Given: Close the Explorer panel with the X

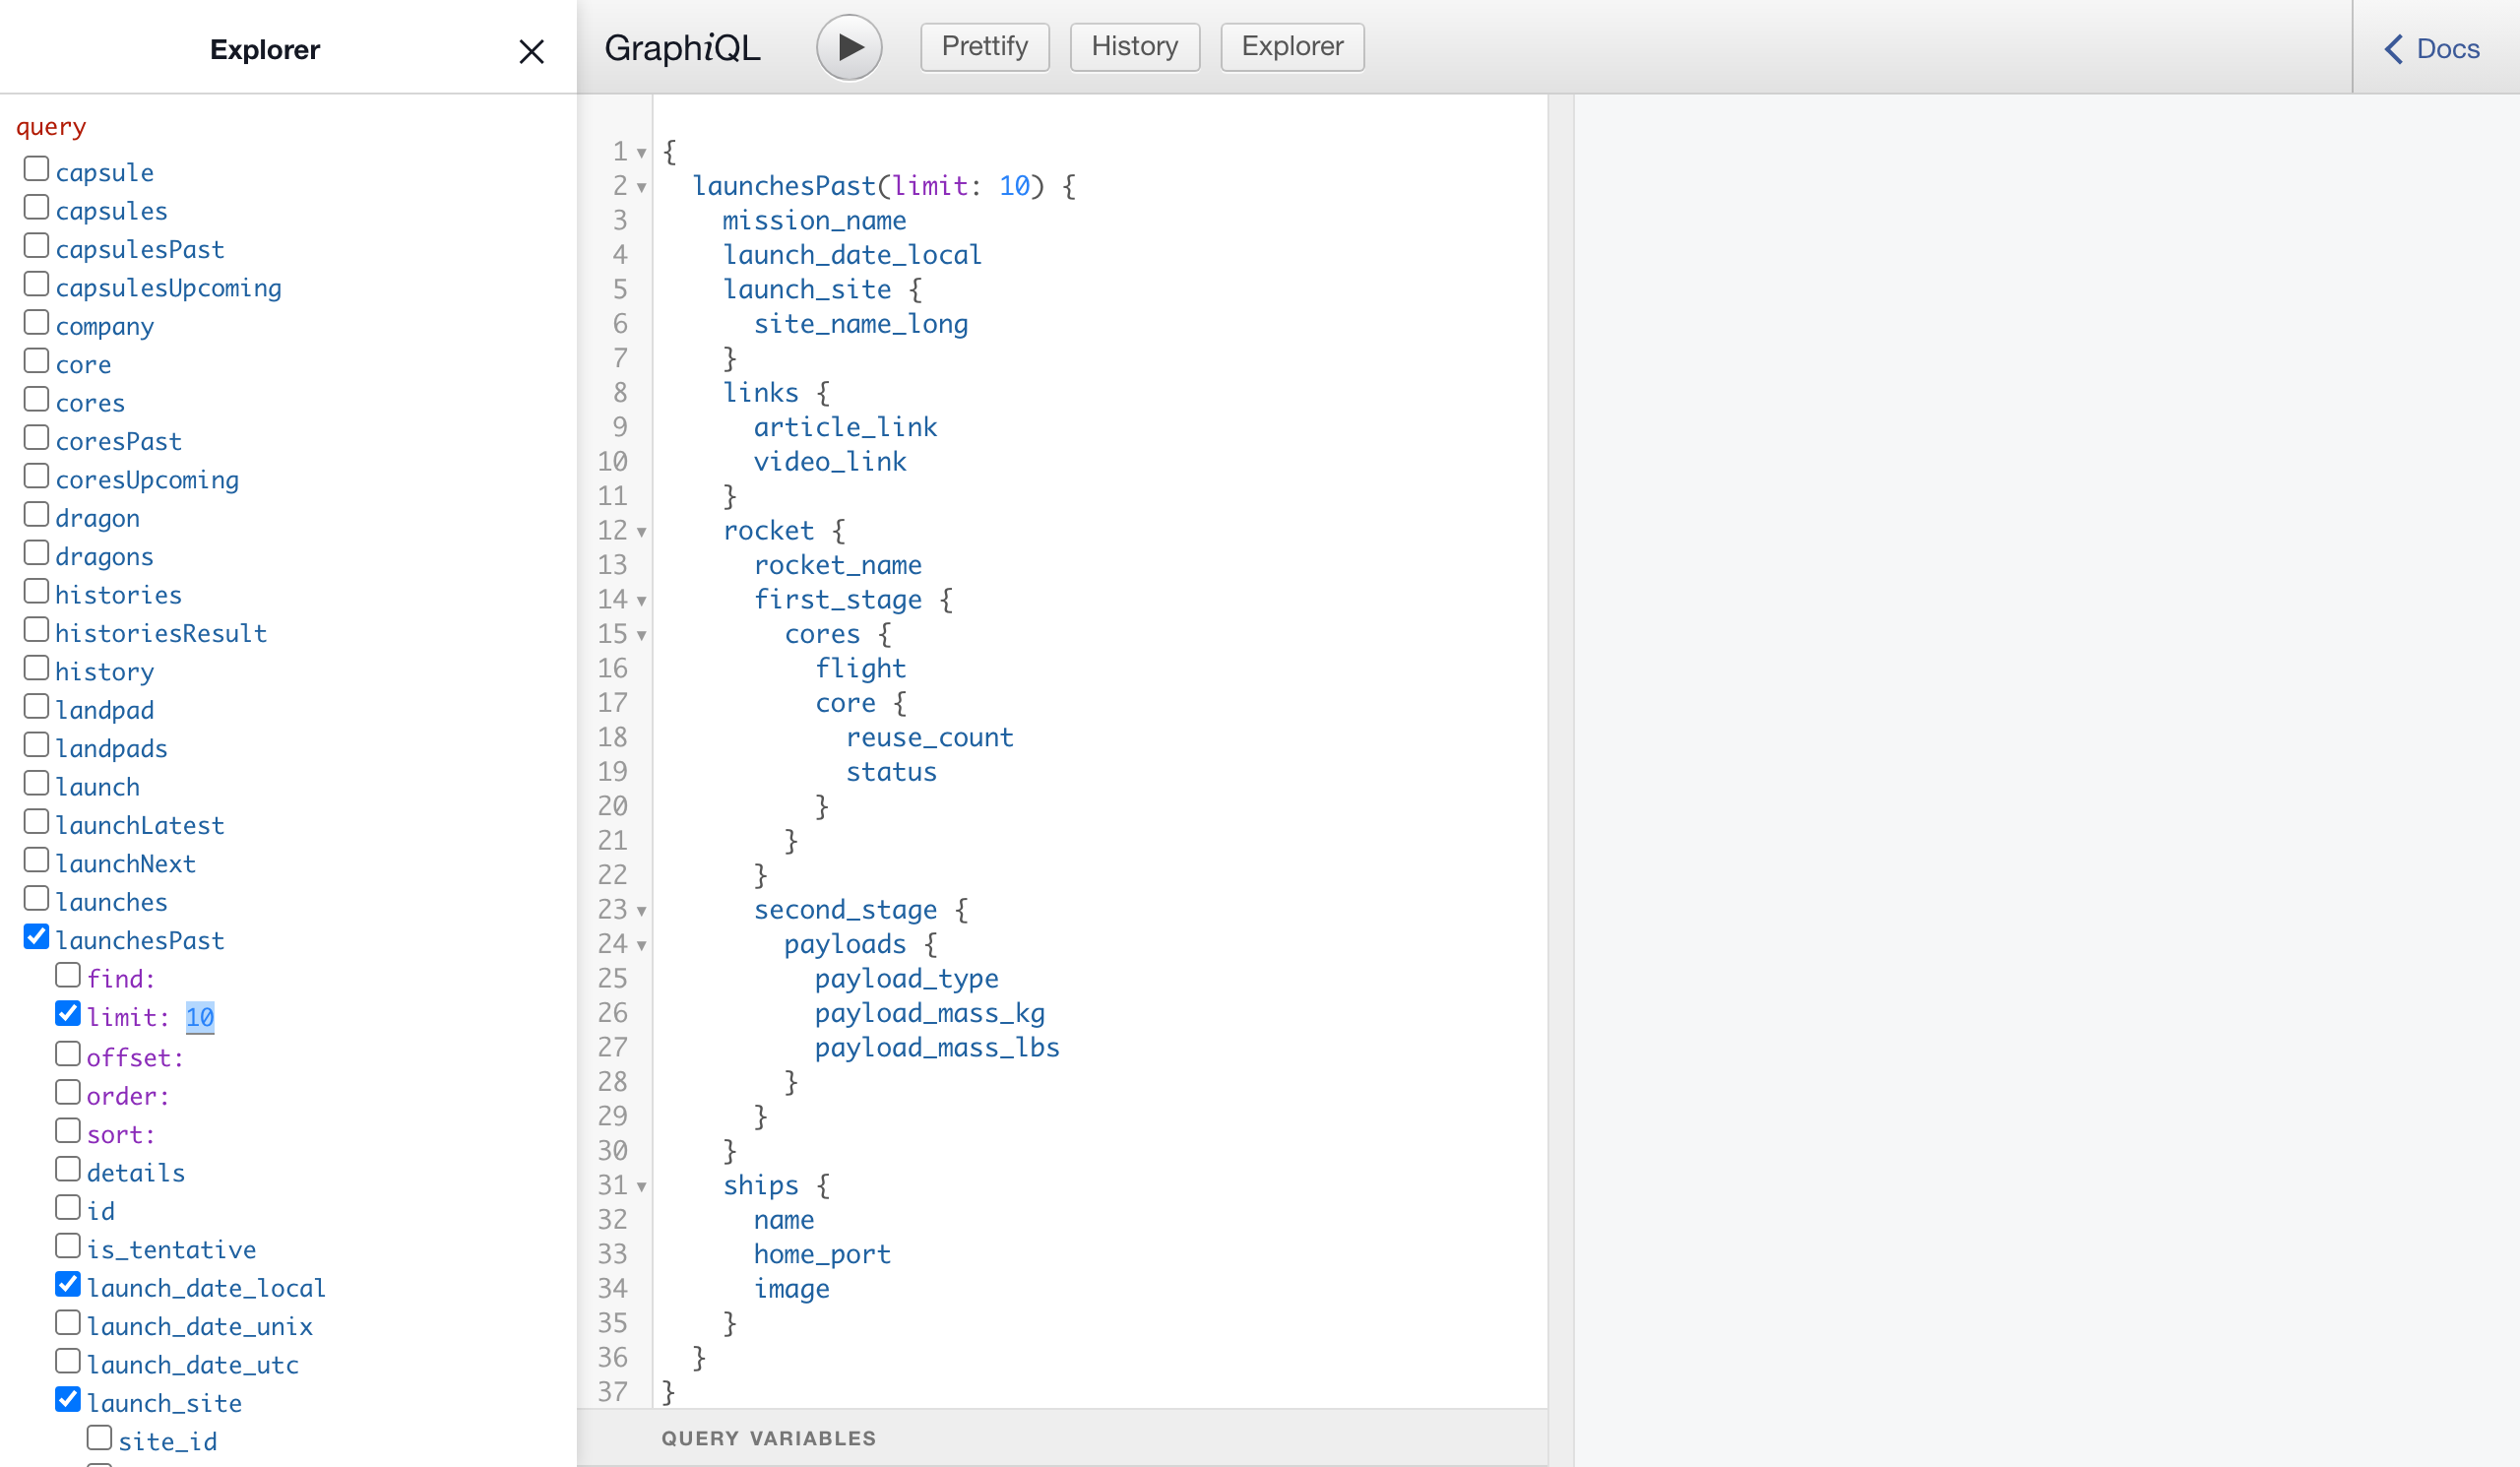Looking at the screenshot, I should click(x=532, y=51).
